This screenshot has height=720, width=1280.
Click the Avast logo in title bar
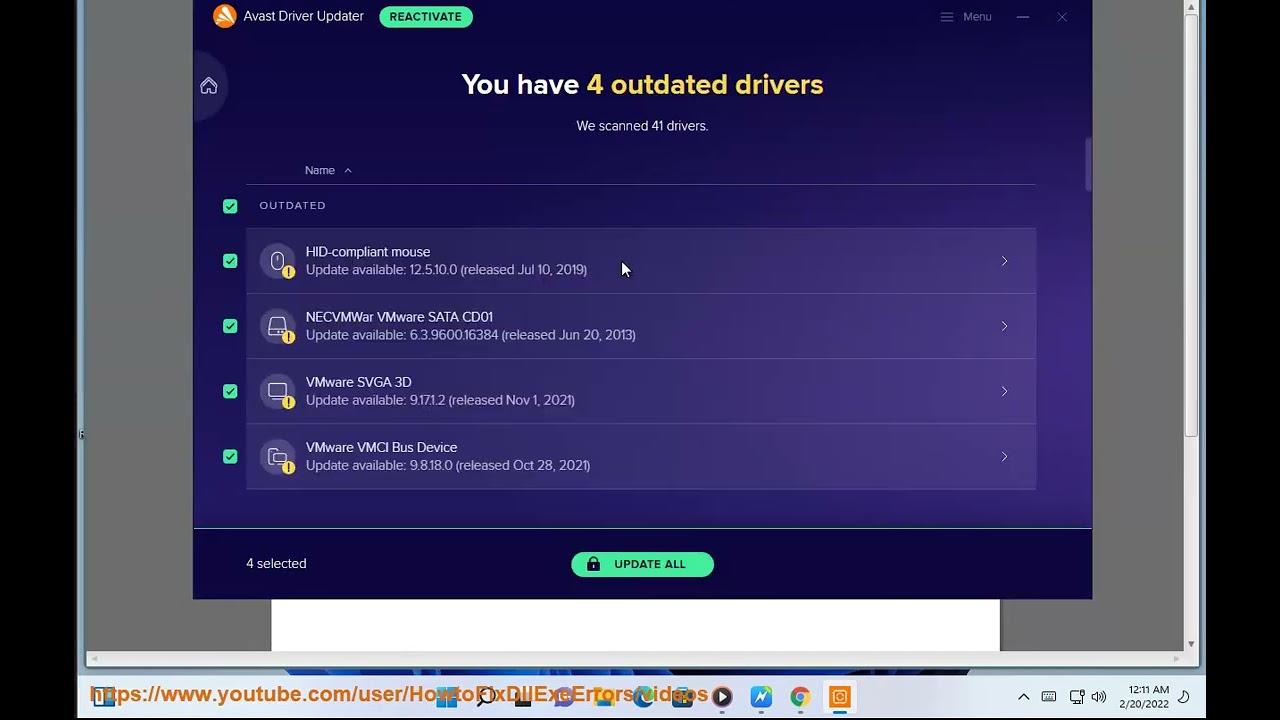[225, 16]
